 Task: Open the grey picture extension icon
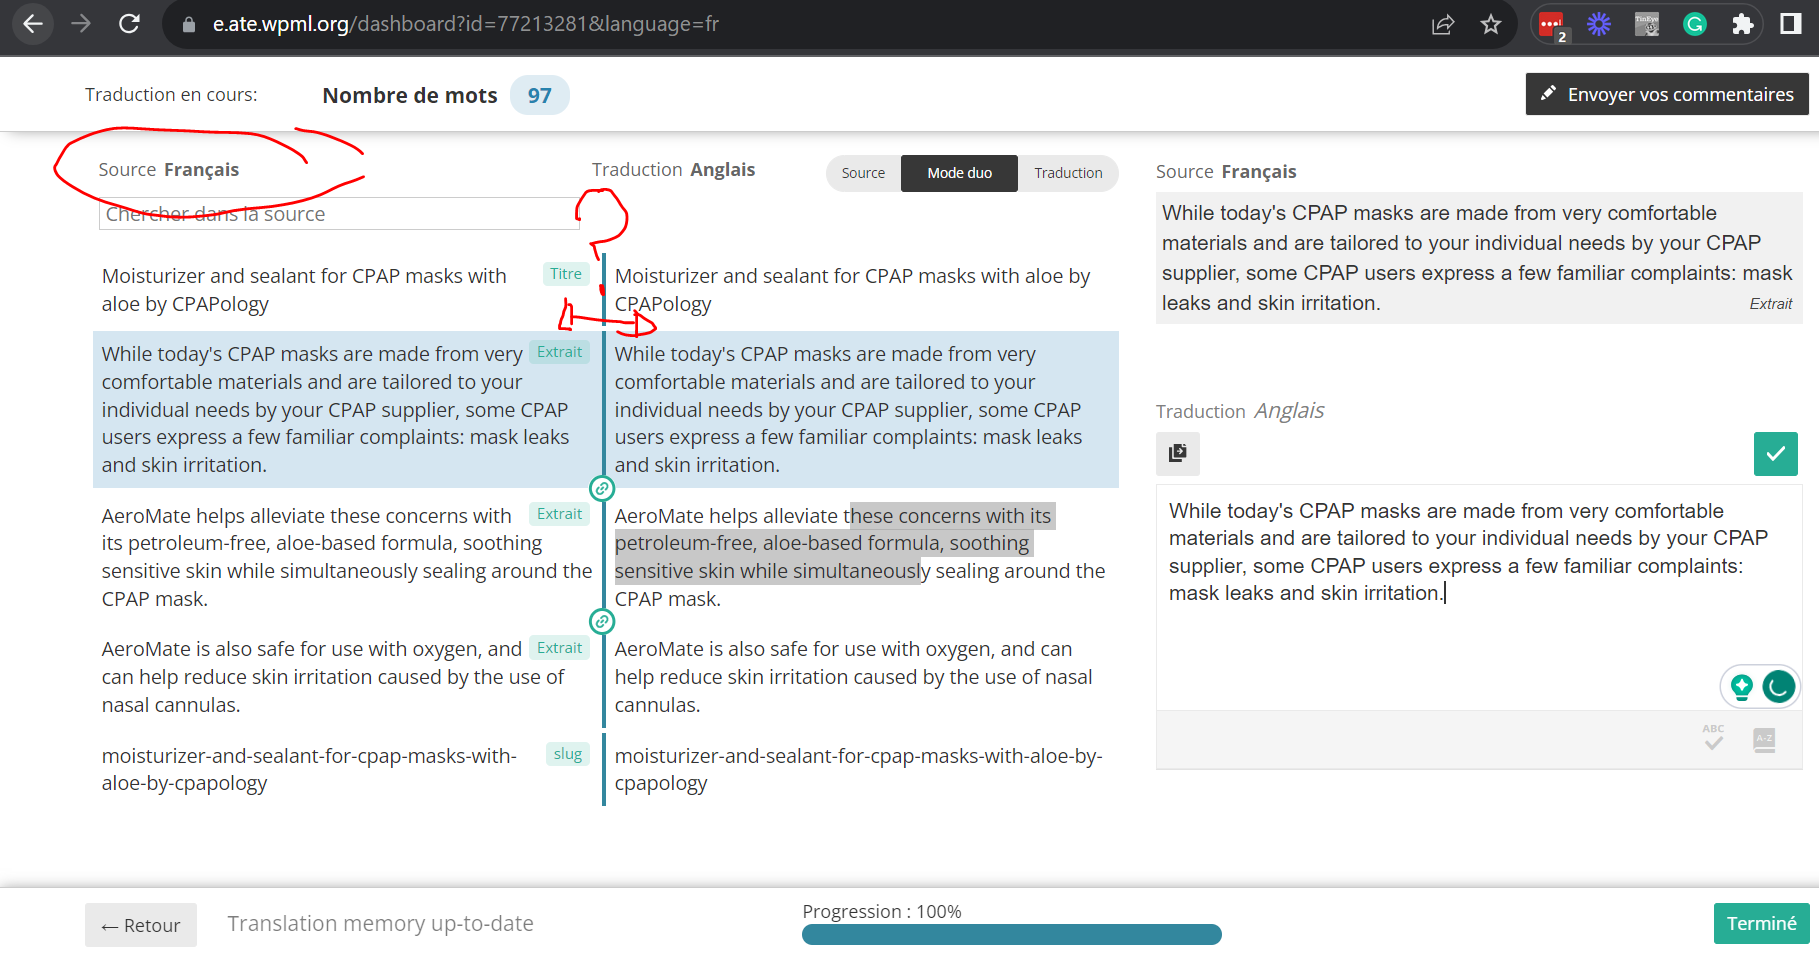click(1647, 24)
